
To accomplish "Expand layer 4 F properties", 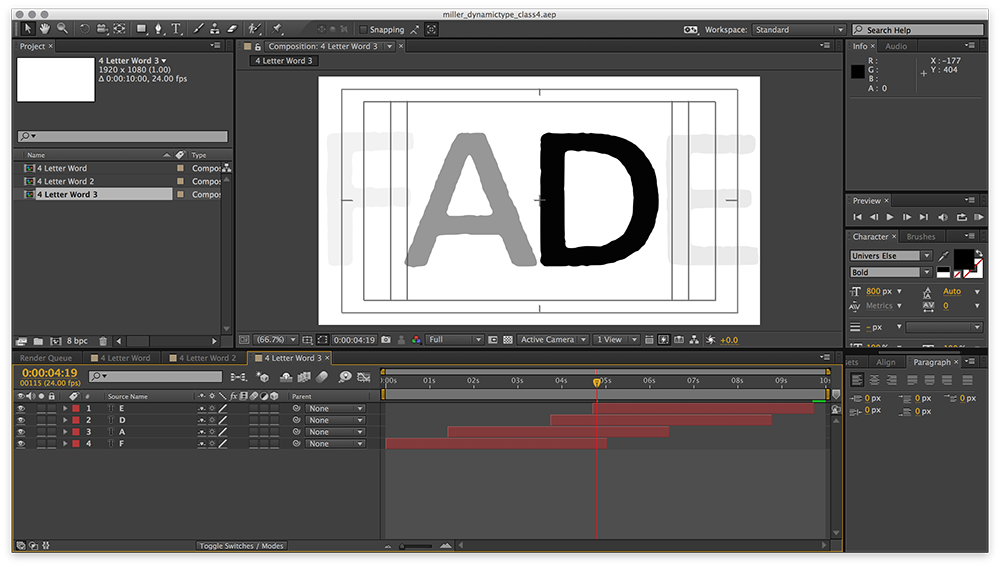I will tap(65, 444).
